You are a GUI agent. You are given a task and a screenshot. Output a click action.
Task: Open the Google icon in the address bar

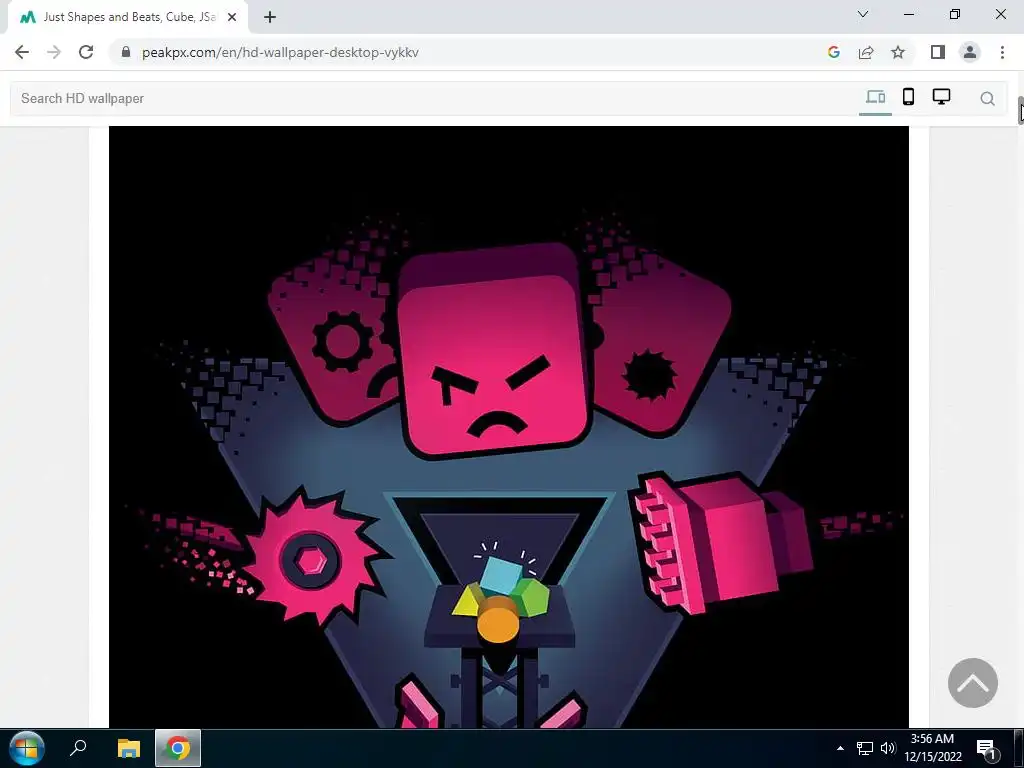(x=833, y=52)
